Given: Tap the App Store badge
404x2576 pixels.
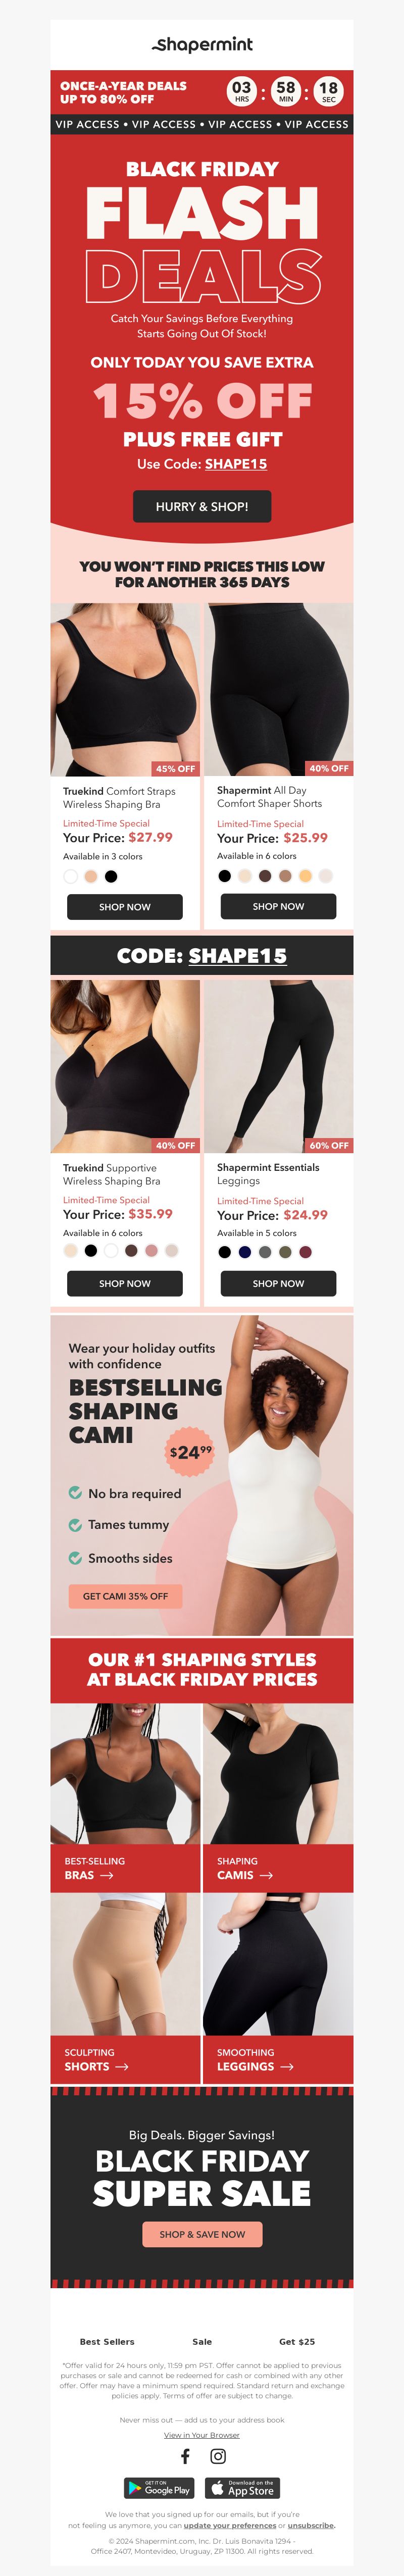Looking at the screenshot, I should 243,2488.
